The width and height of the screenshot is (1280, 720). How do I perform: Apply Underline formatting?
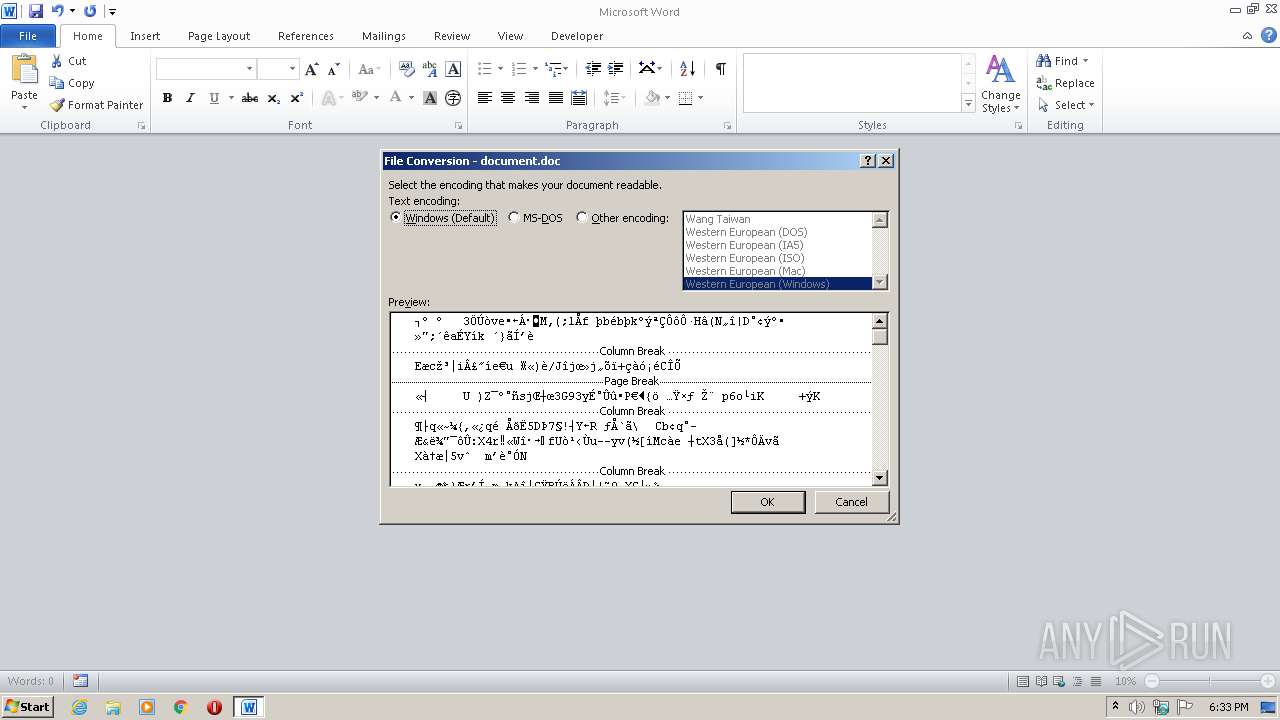coord(214,98)
